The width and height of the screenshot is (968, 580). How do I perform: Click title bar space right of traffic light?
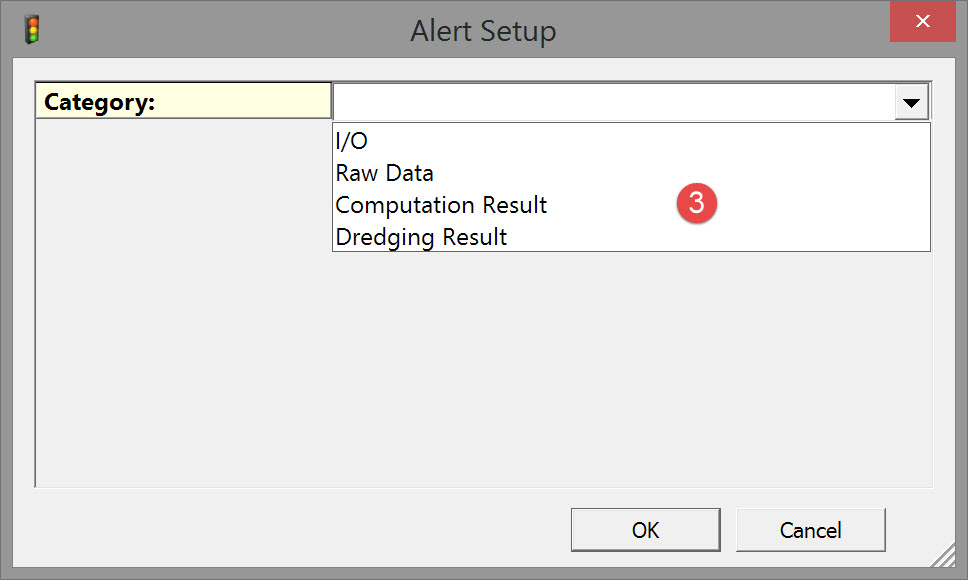[x=200, y=30]
